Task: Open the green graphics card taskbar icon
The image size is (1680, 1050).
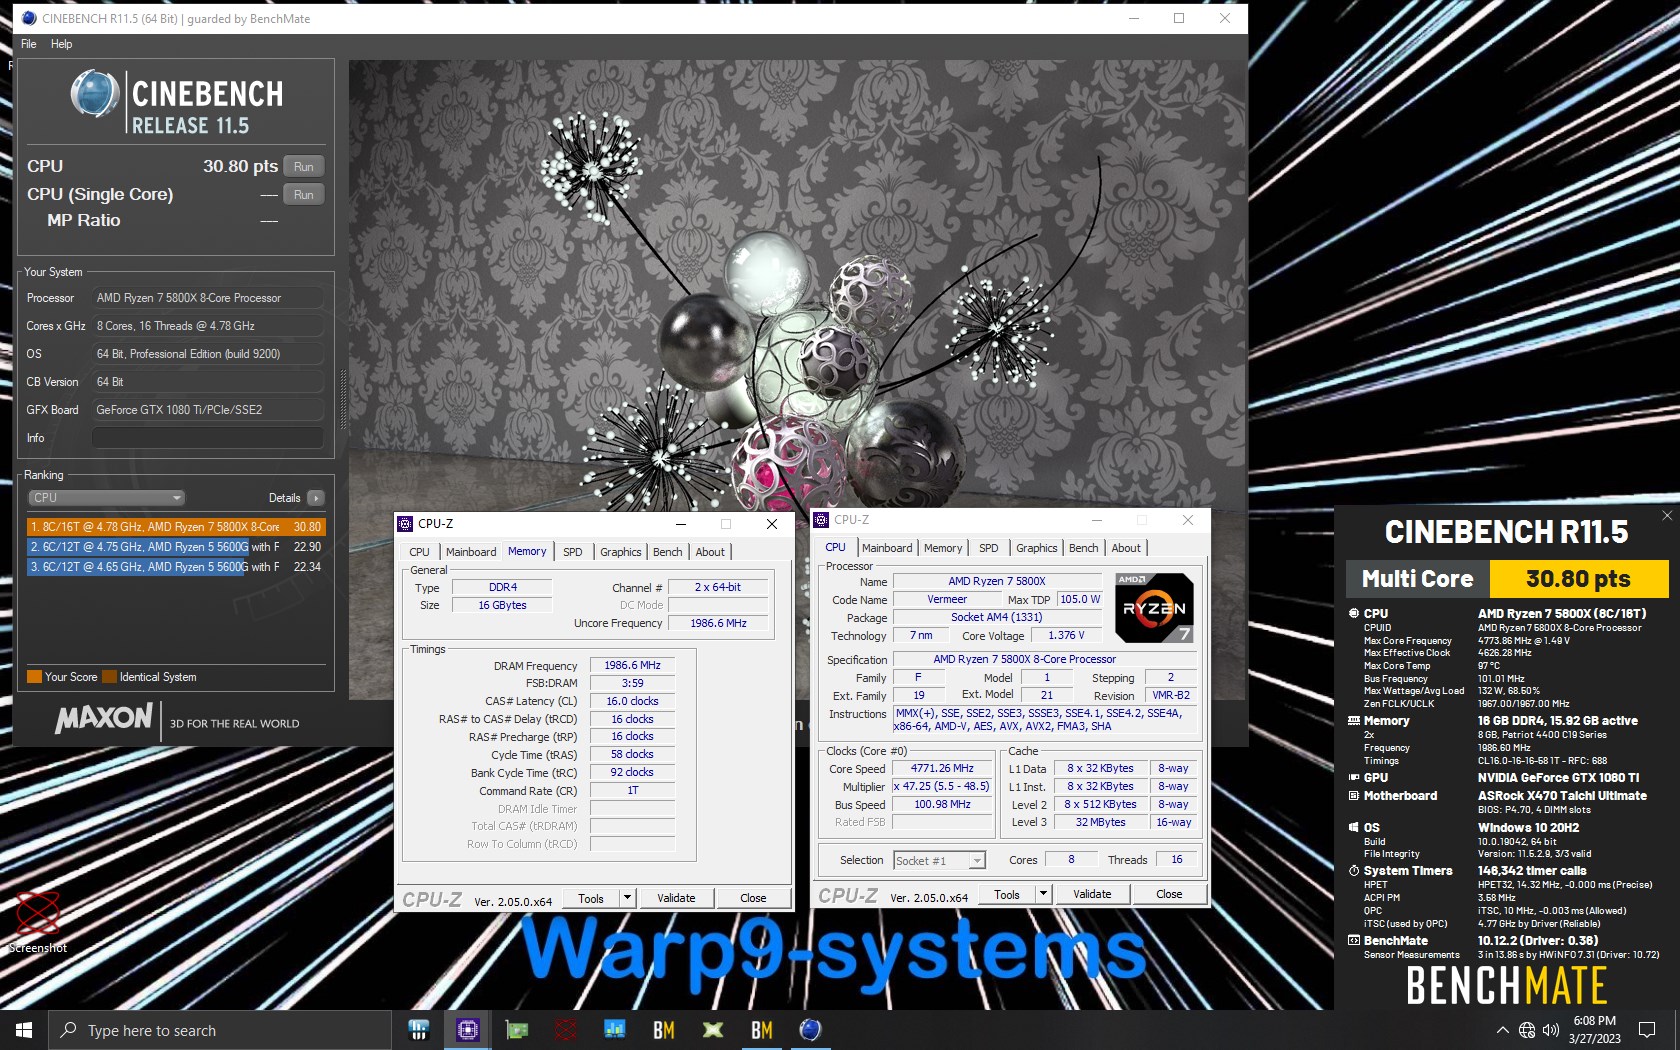Action: 517,1030
